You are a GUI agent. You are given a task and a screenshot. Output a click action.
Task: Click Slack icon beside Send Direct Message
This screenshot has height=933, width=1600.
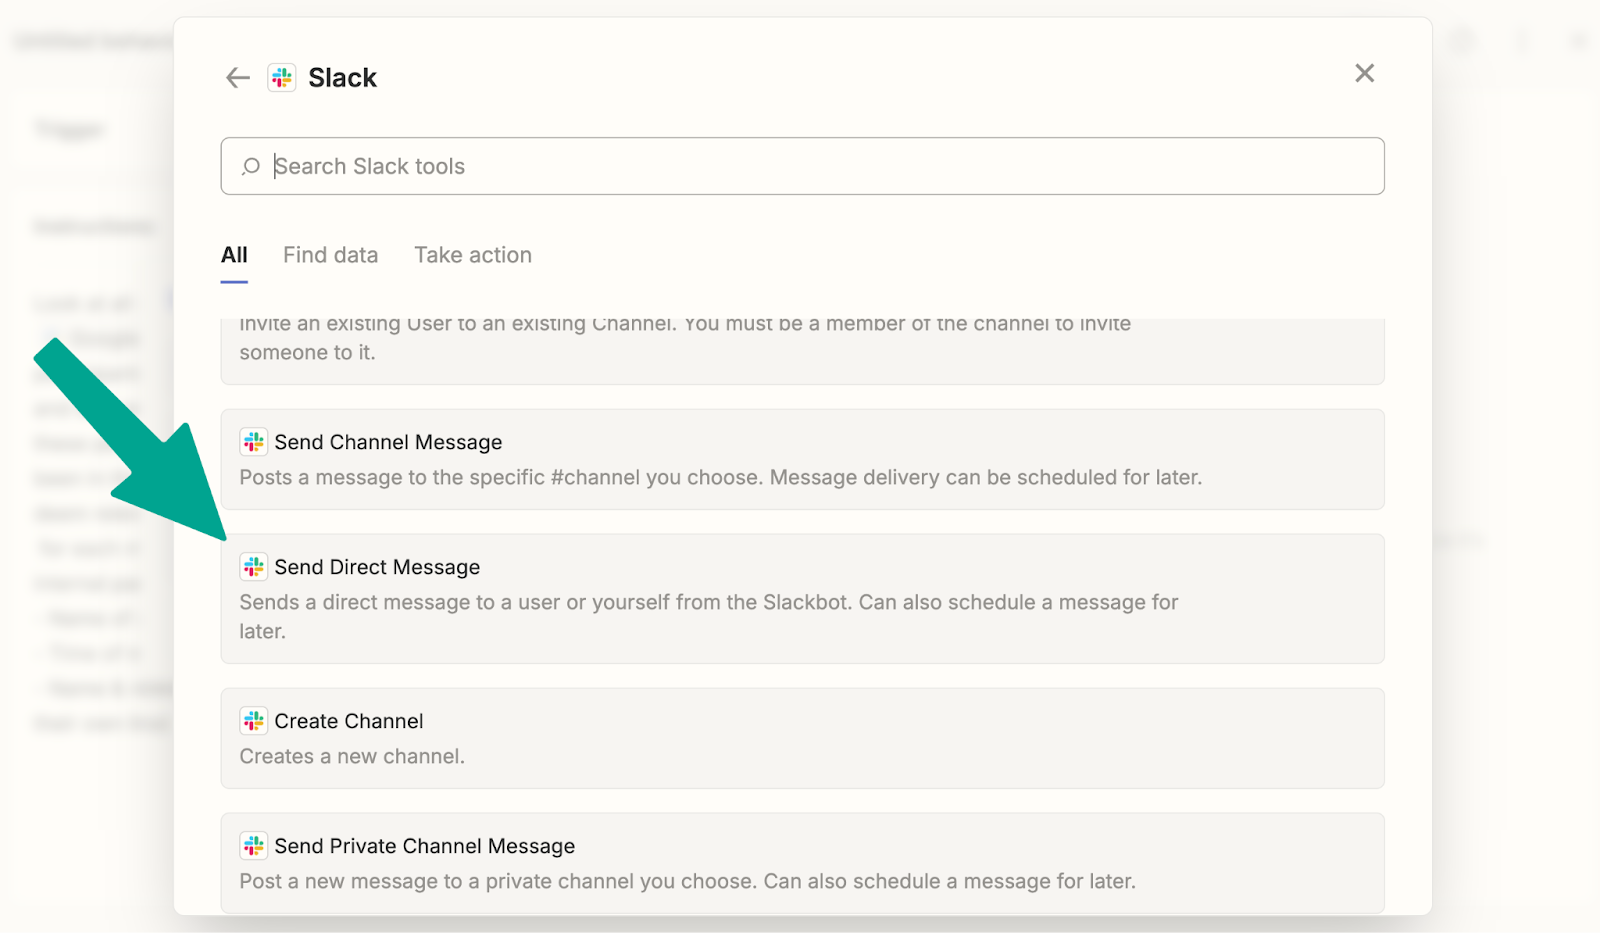(254, 567)
